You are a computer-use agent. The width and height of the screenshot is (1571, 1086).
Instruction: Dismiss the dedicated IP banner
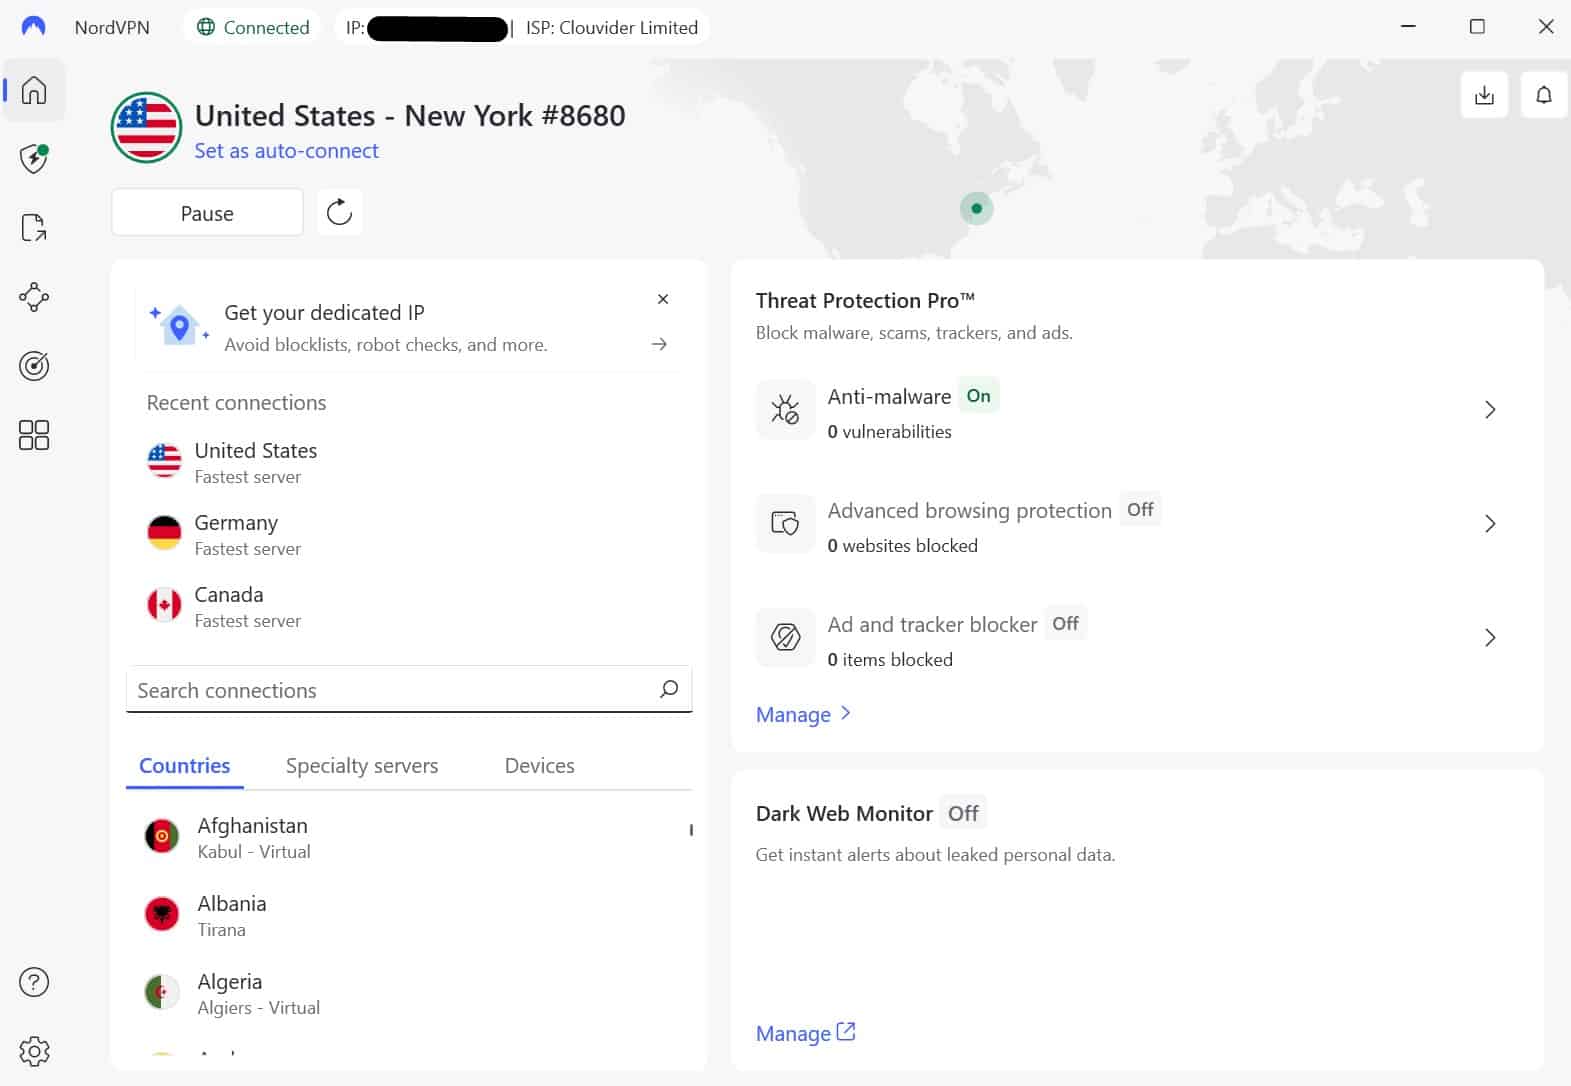[x=663, y=299]
